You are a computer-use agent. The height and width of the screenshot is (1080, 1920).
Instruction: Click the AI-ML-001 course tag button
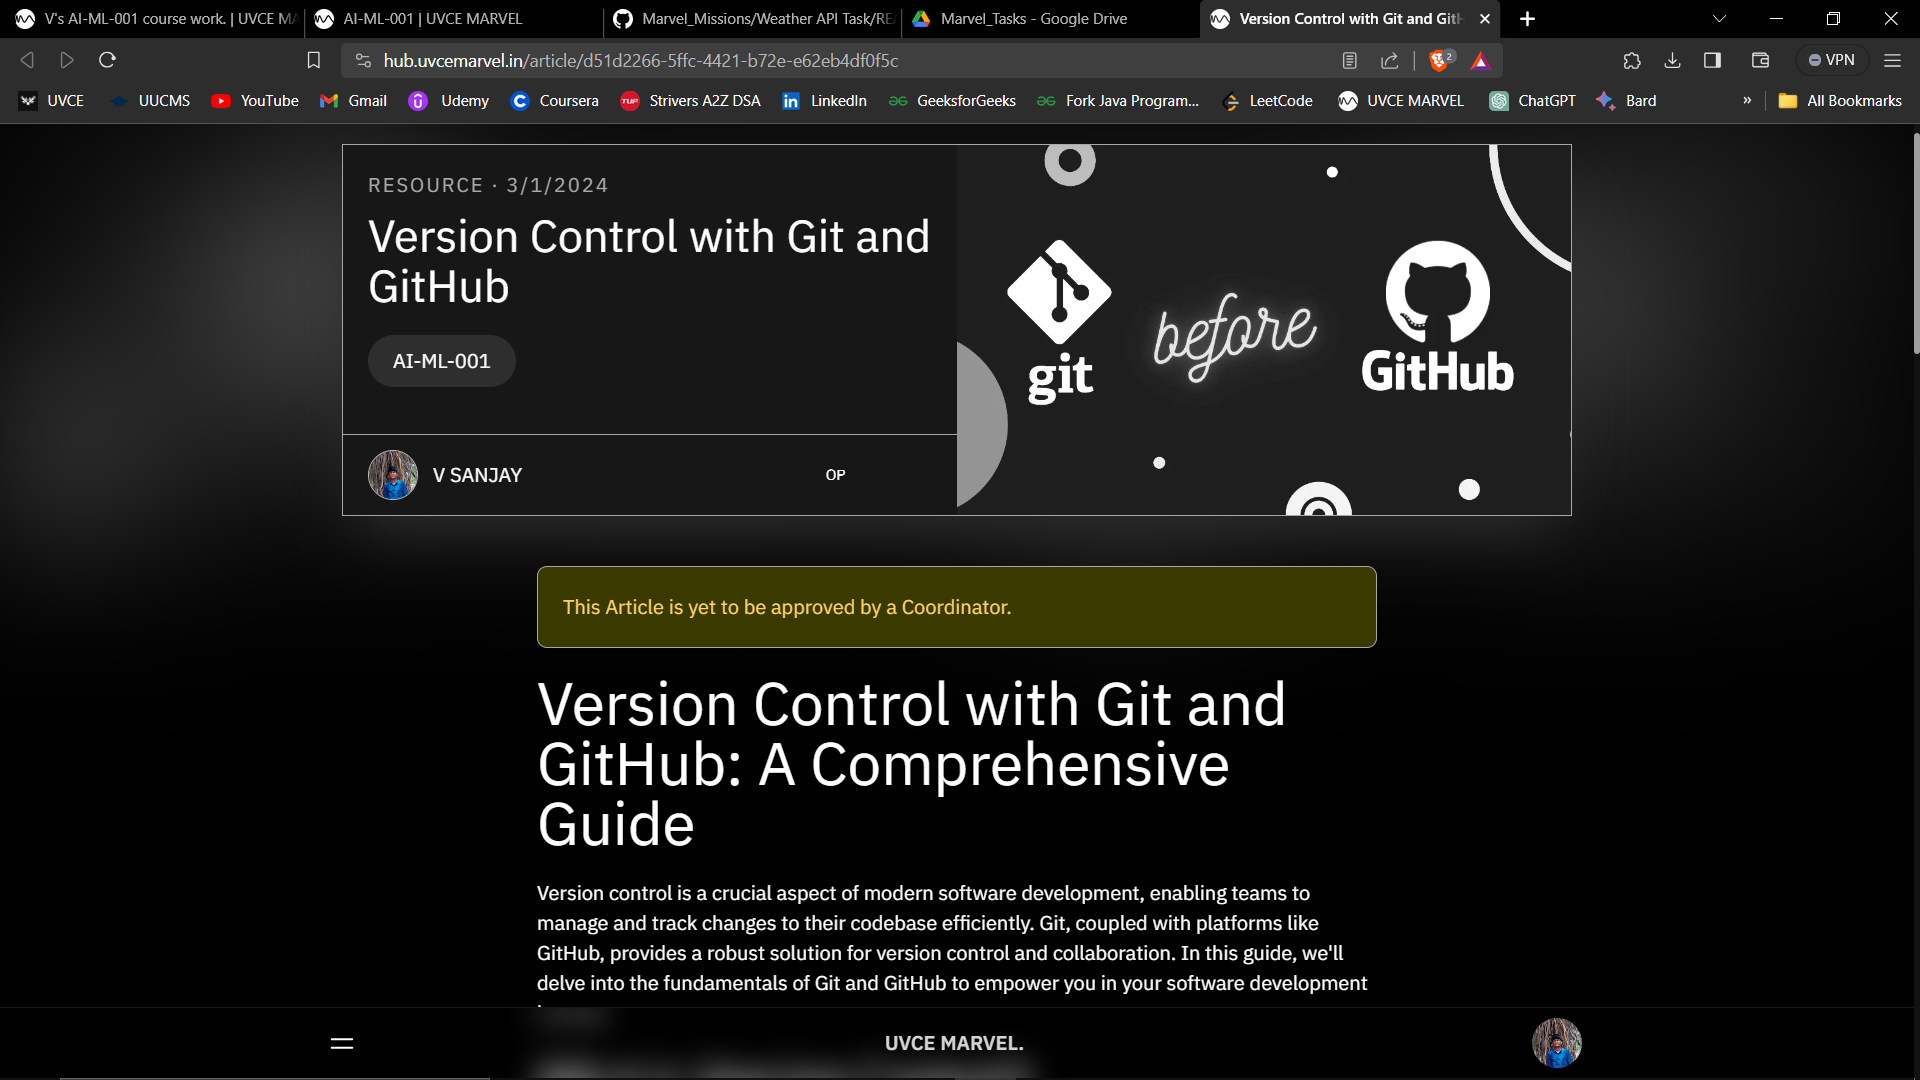point(441,361)
